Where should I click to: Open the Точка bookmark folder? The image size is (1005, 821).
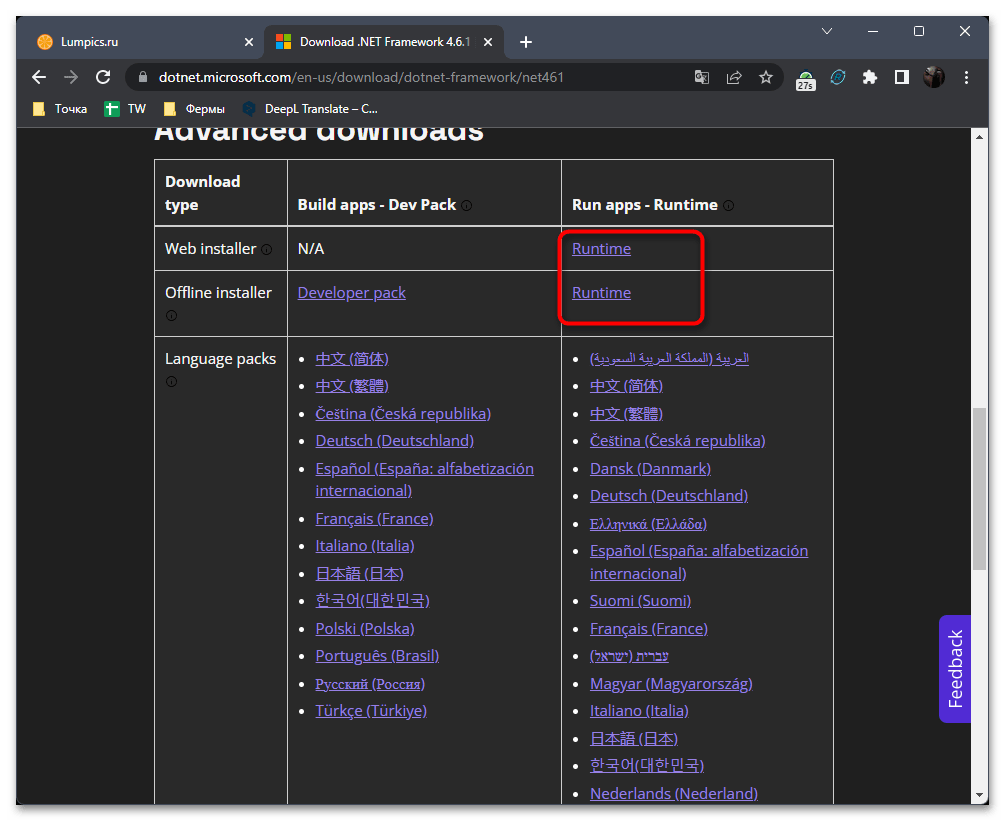tap(60, 109)
